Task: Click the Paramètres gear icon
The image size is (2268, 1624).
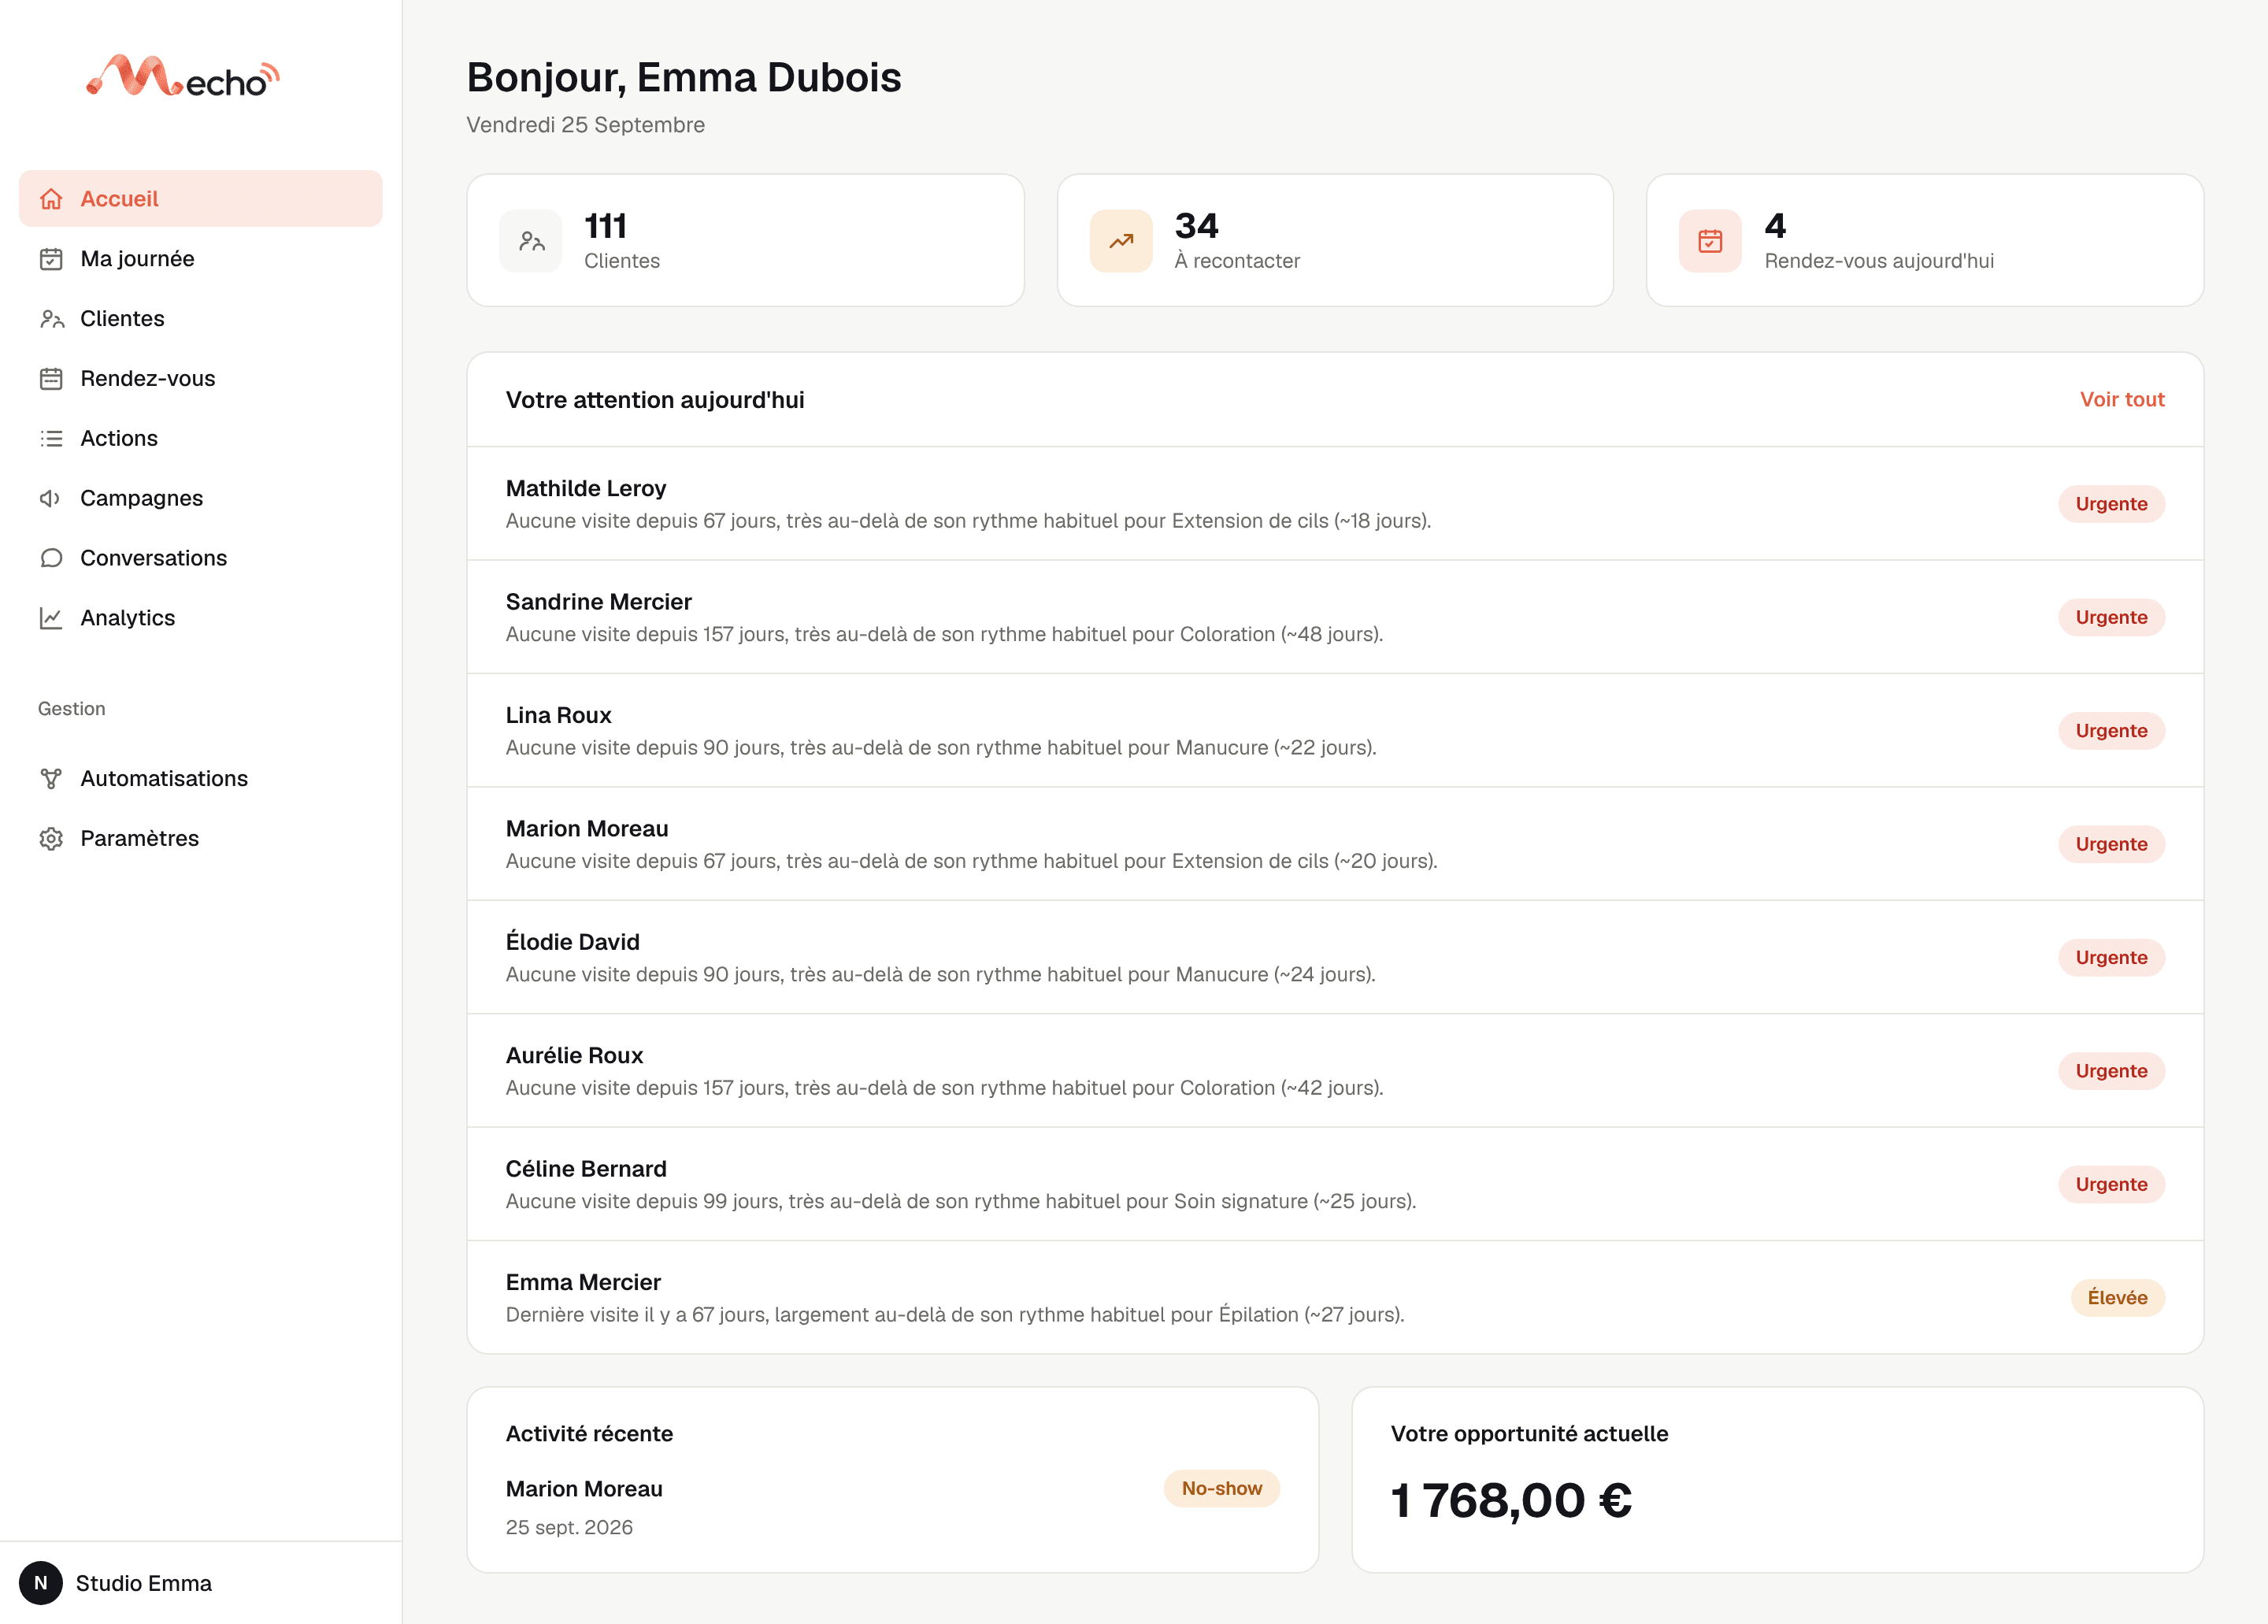Action: 51,839
